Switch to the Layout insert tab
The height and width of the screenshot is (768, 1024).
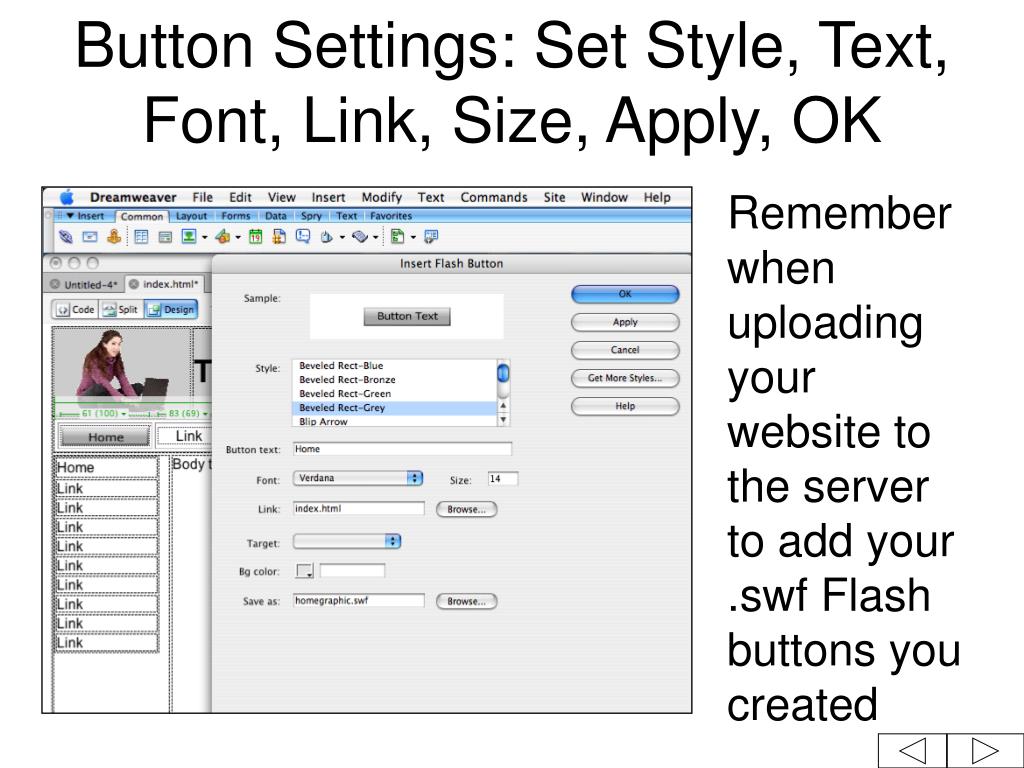[191, 216]
